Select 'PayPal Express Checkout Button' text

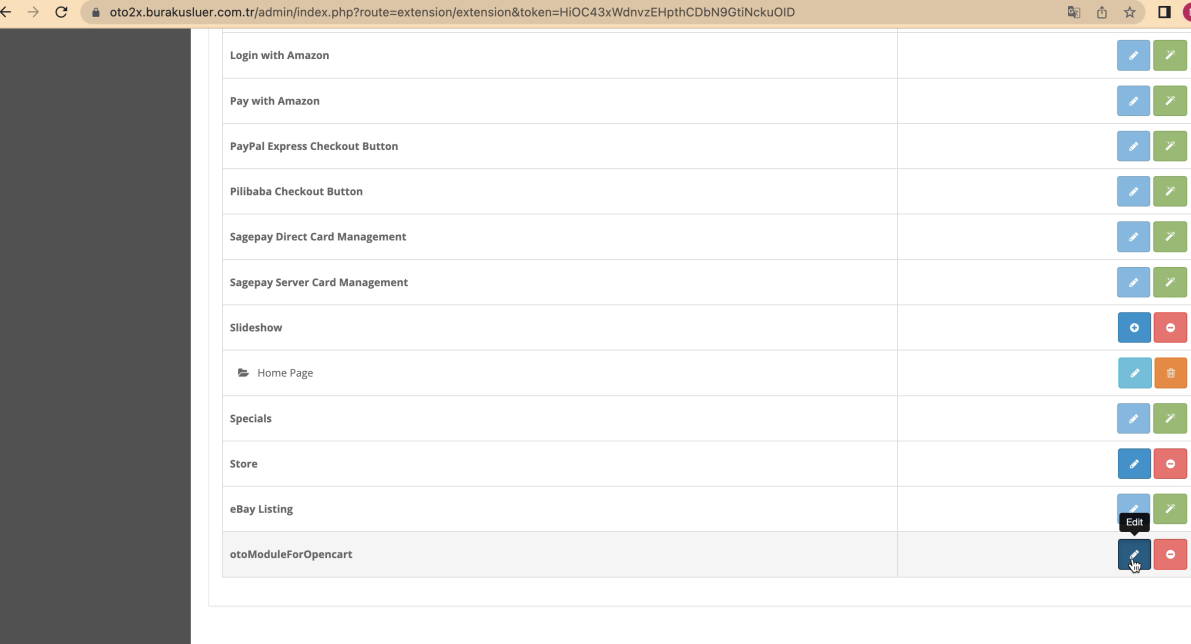click(x=314, y=146)
